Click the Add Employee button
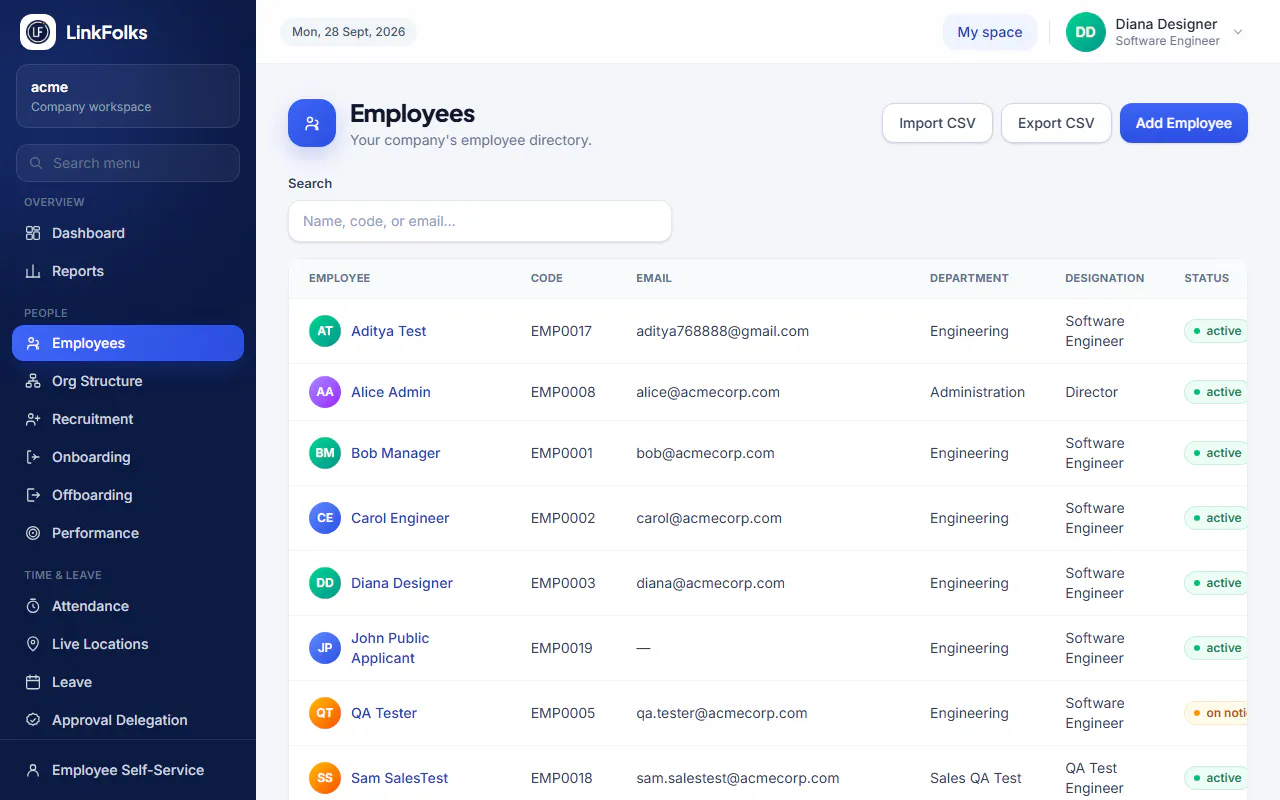This screenshot has height=800, width=1280. [1184, 123]
